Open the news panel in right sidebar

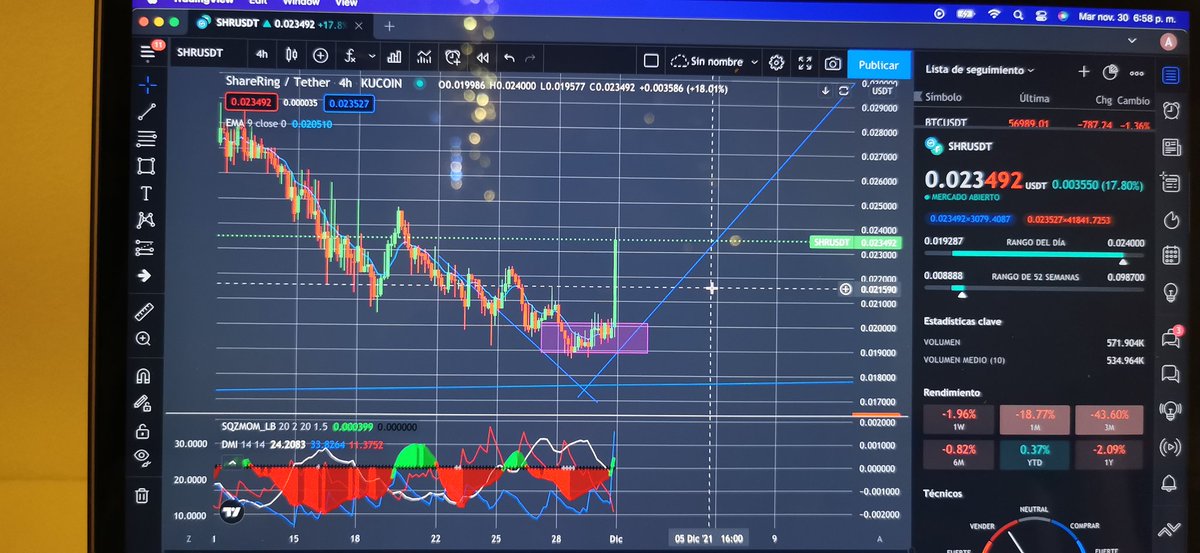tap(1171, 147)
